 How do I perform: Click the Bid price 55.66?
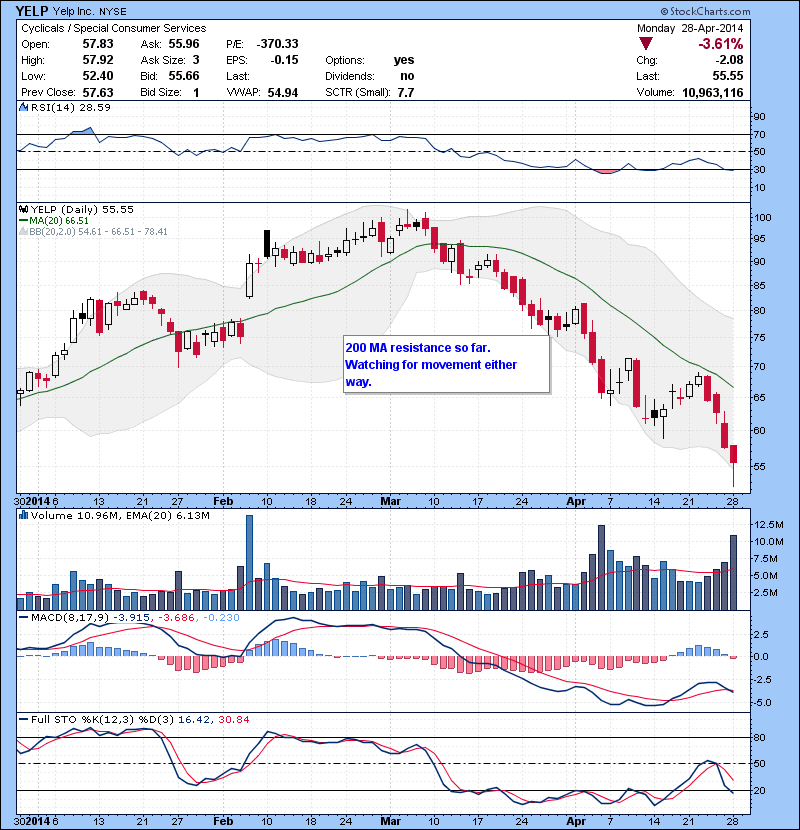[x=184, y=76]
